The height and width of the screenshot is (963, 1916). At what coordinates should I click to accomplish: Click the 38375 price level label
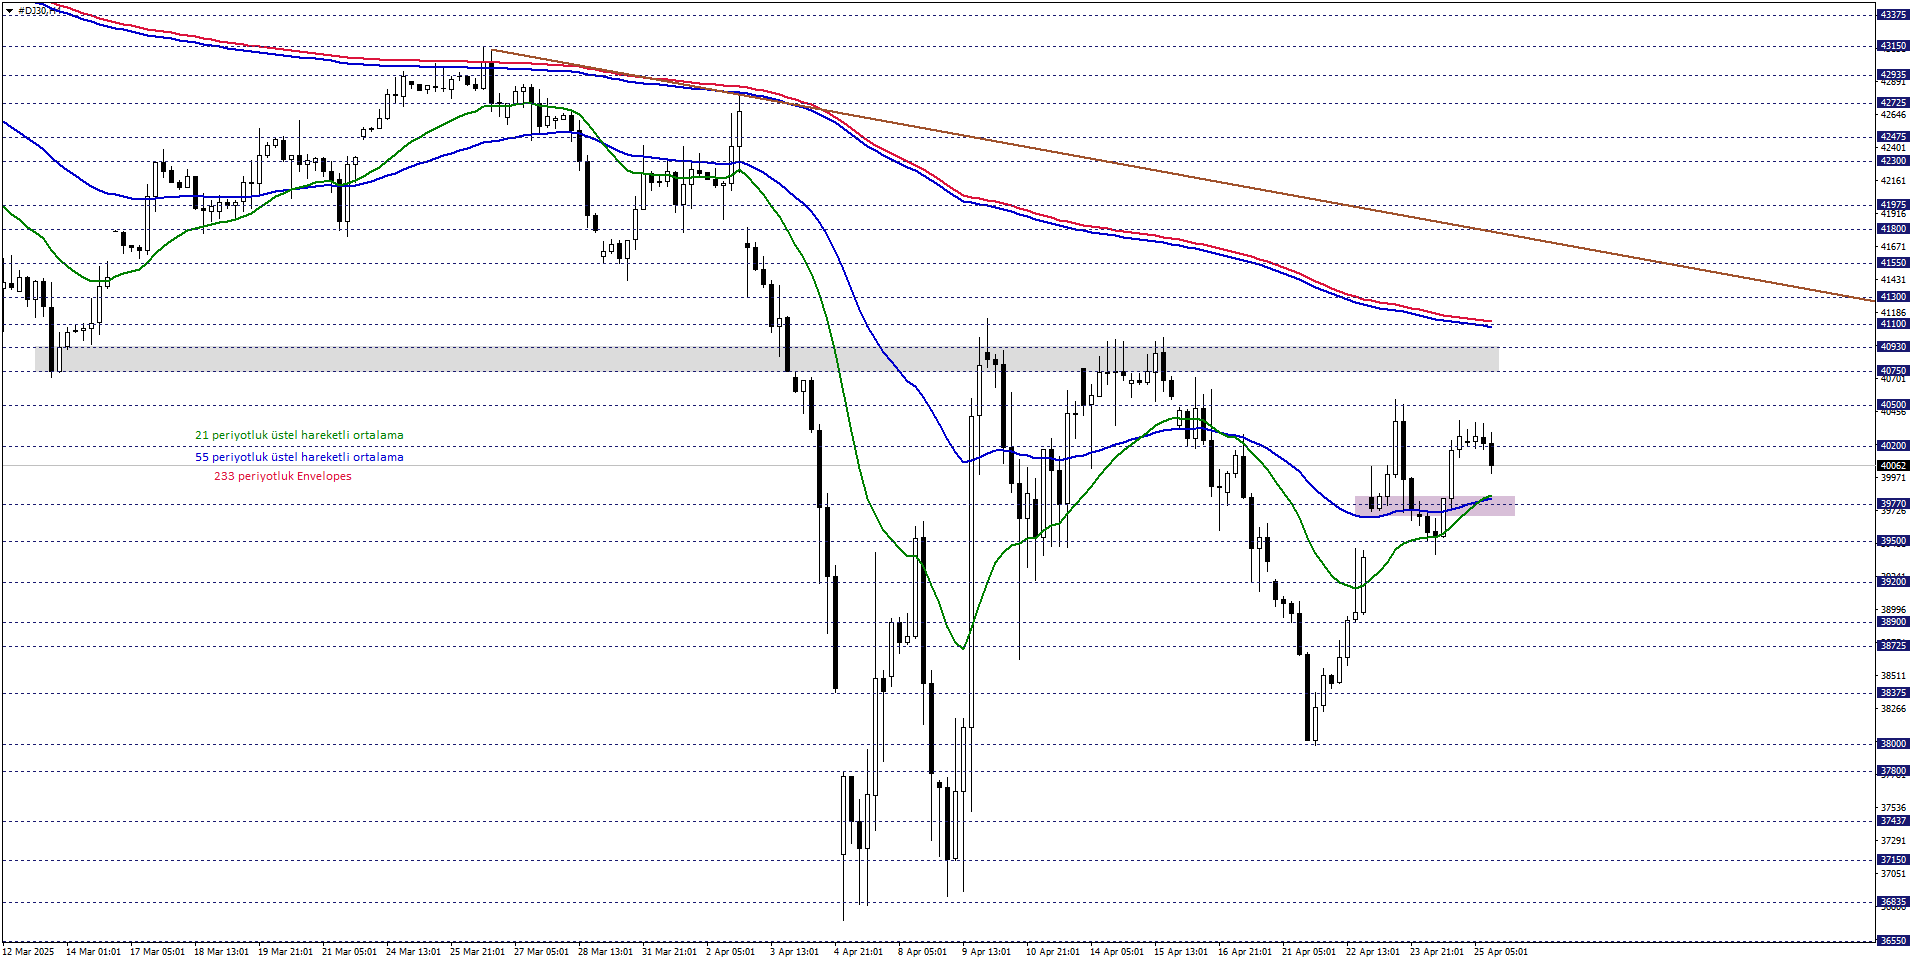[x=1894, y=693]
